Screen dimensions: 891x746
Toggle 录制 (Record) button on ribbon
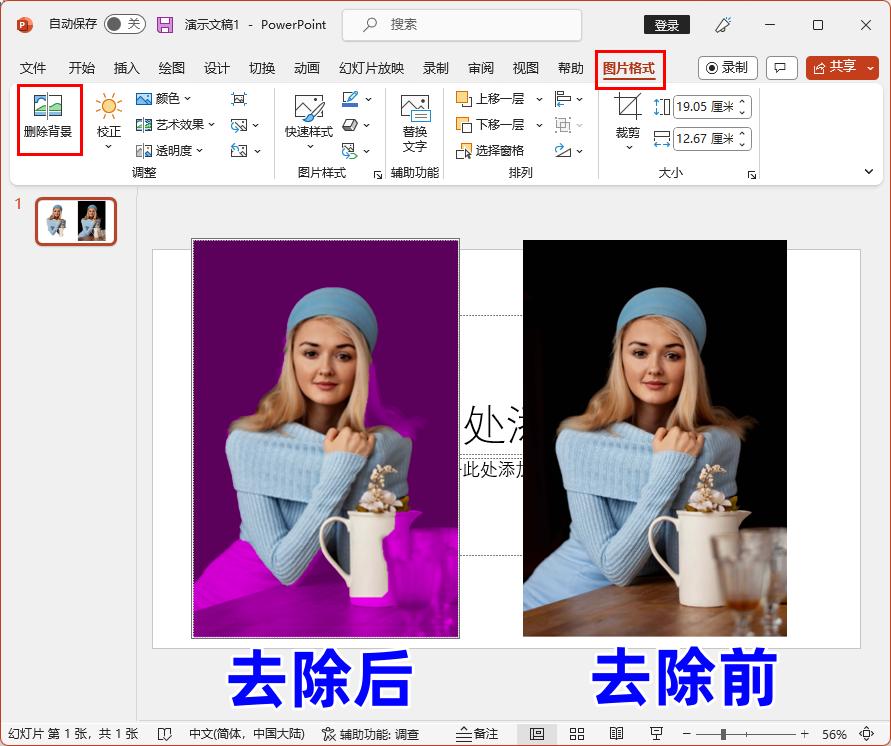727,67
